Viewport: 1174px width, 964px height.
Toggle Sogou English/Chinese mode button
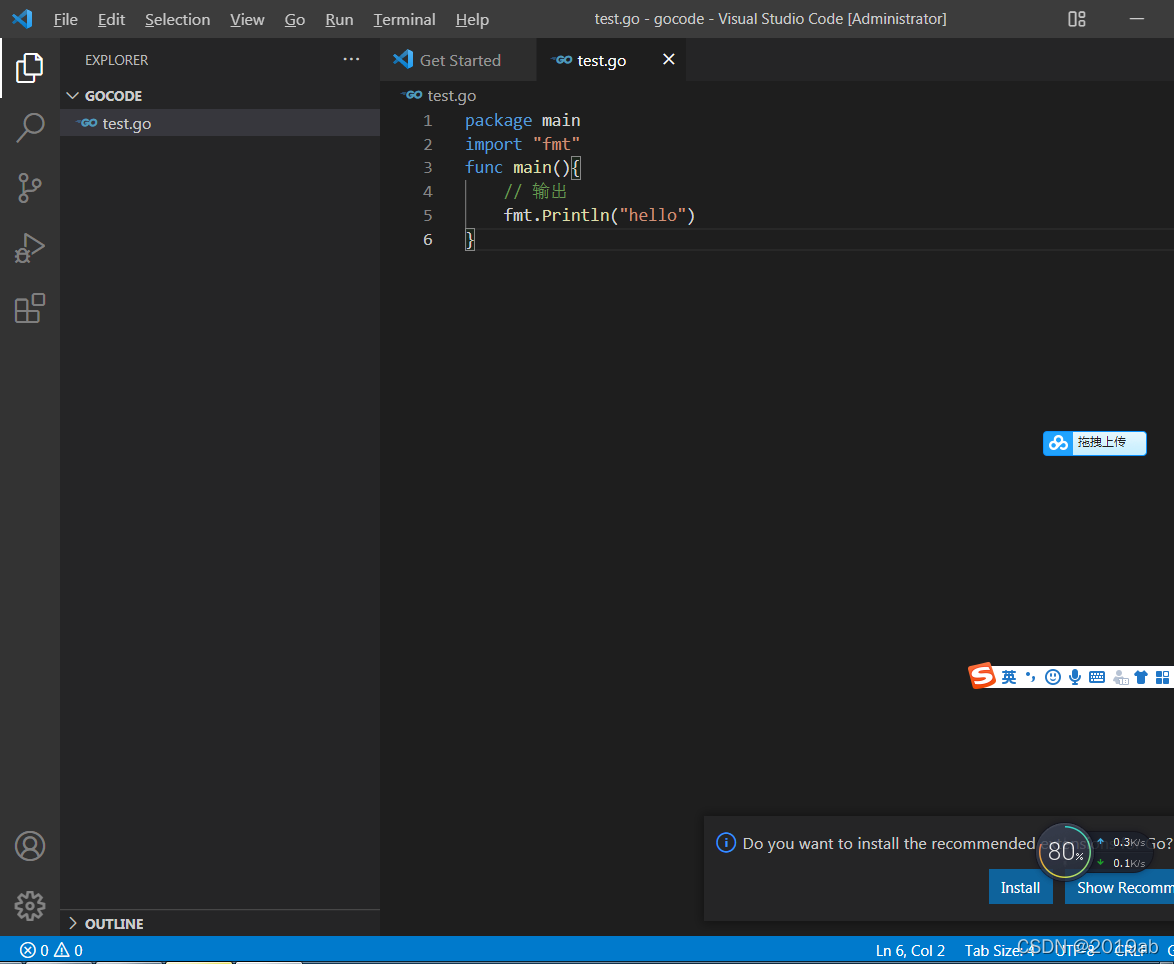coord(1009,677)
